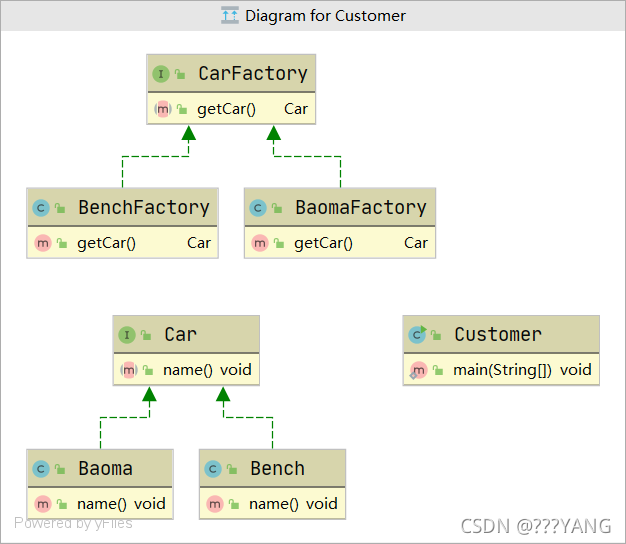Click the method icon in Bench
This screenshot has height=544, width=626.
pyautogui.click(x=215, y=504)
